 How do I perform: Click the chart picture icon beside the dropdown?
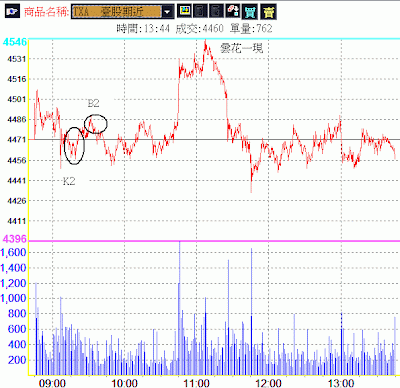click(x=184, y=11)
